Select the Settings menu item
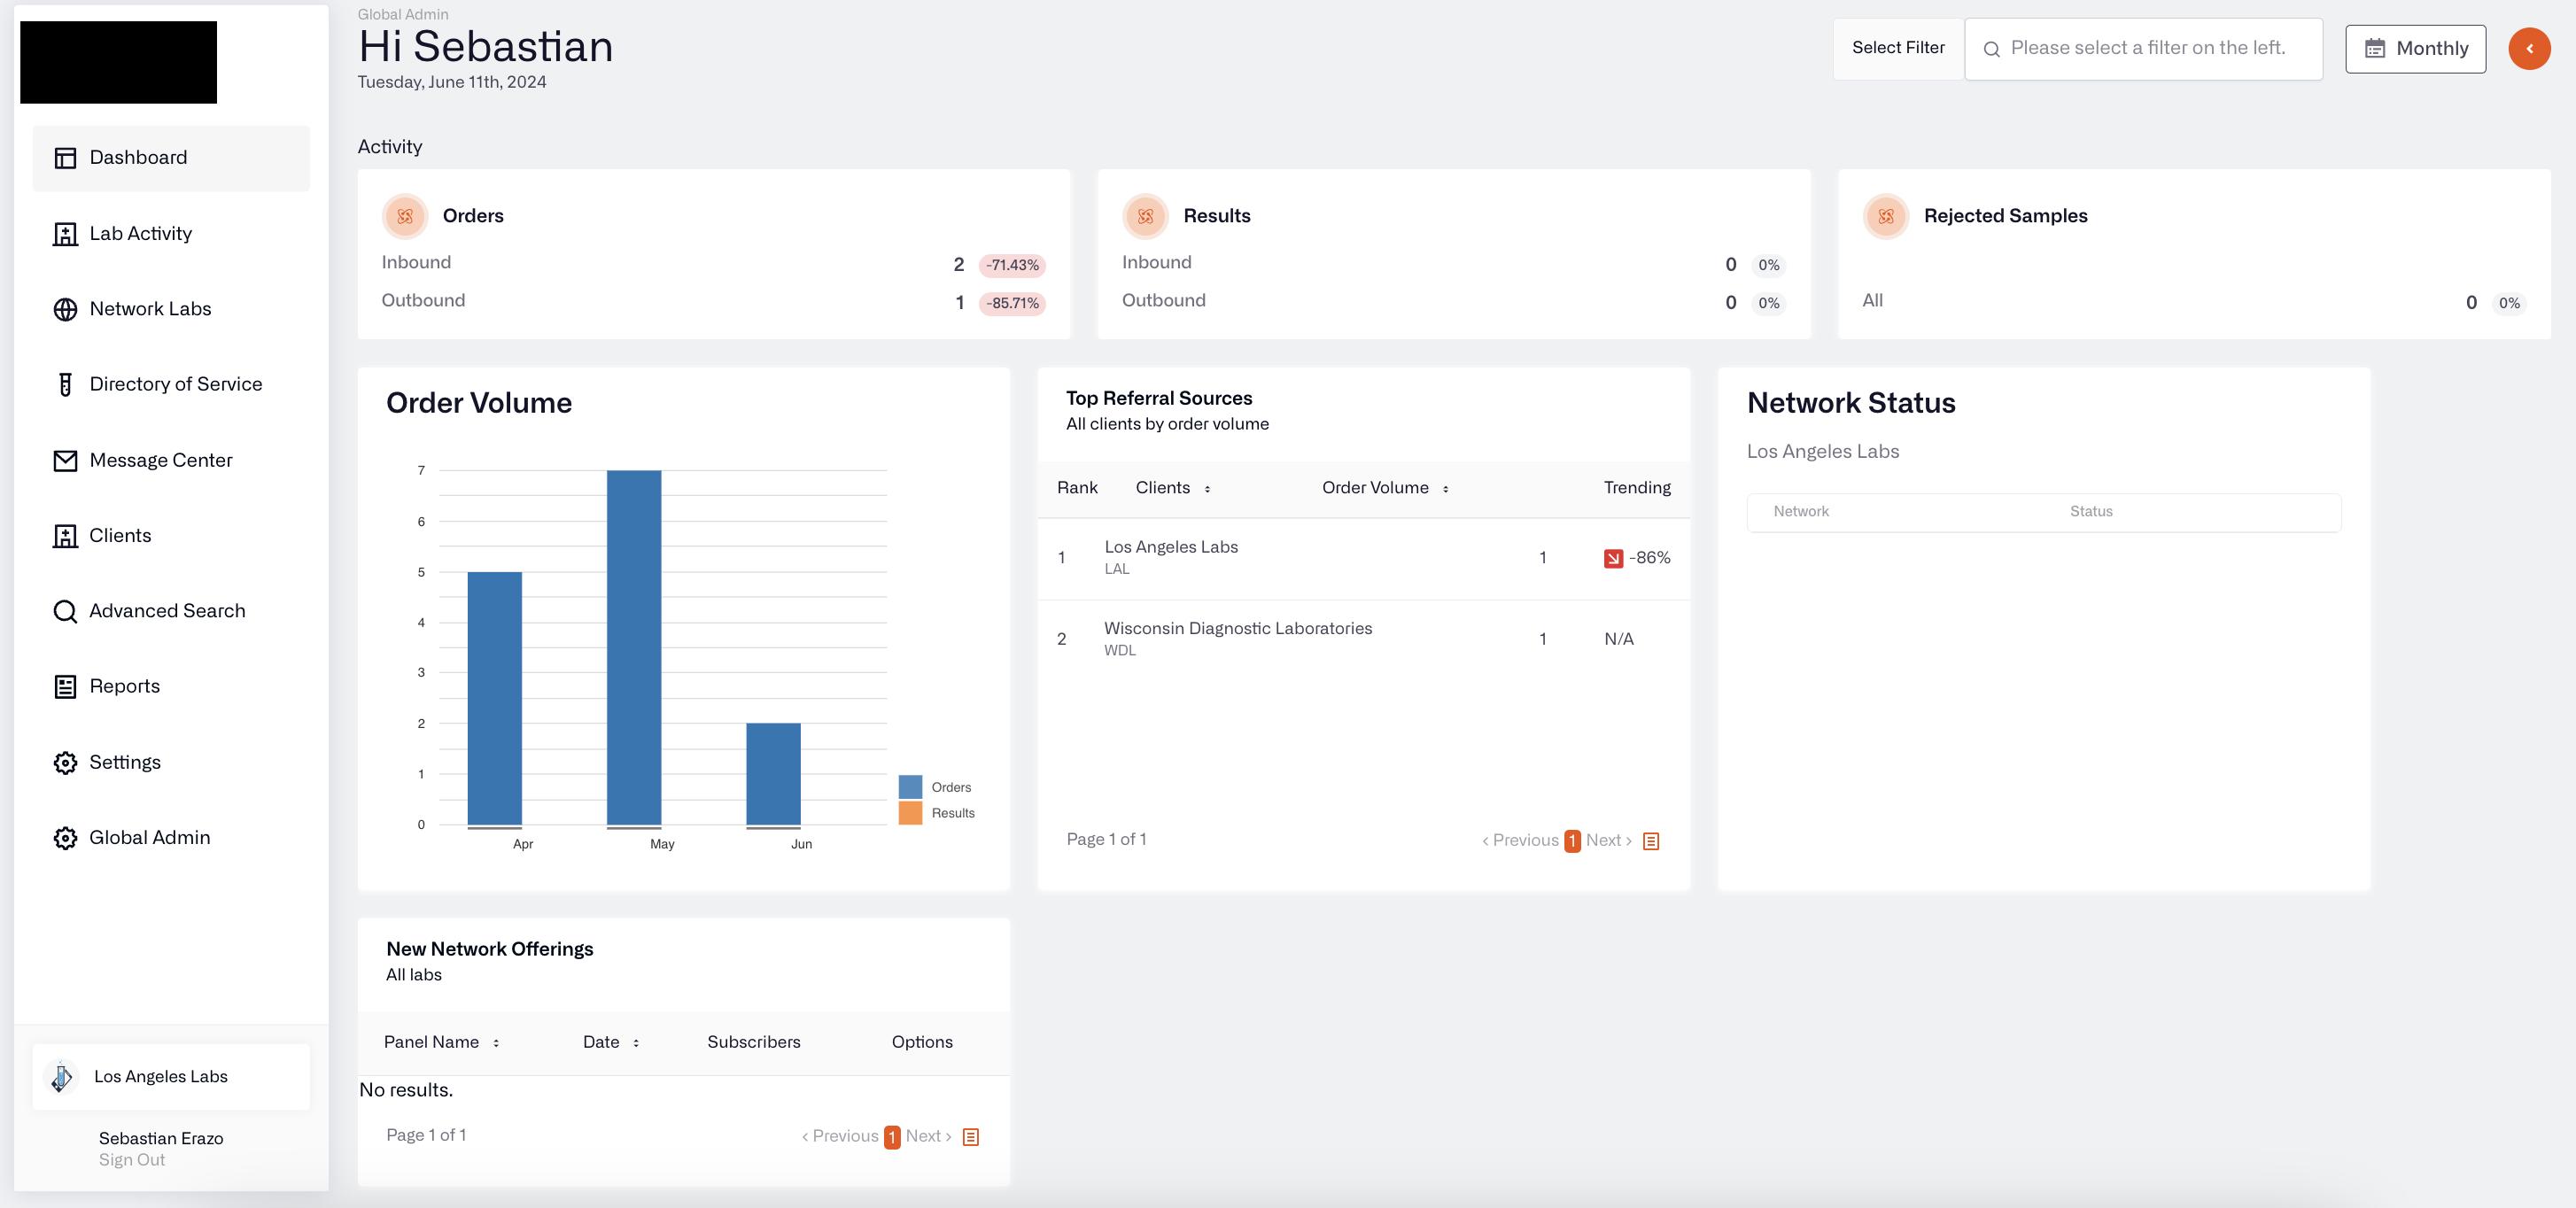 (x=125, y=763)
